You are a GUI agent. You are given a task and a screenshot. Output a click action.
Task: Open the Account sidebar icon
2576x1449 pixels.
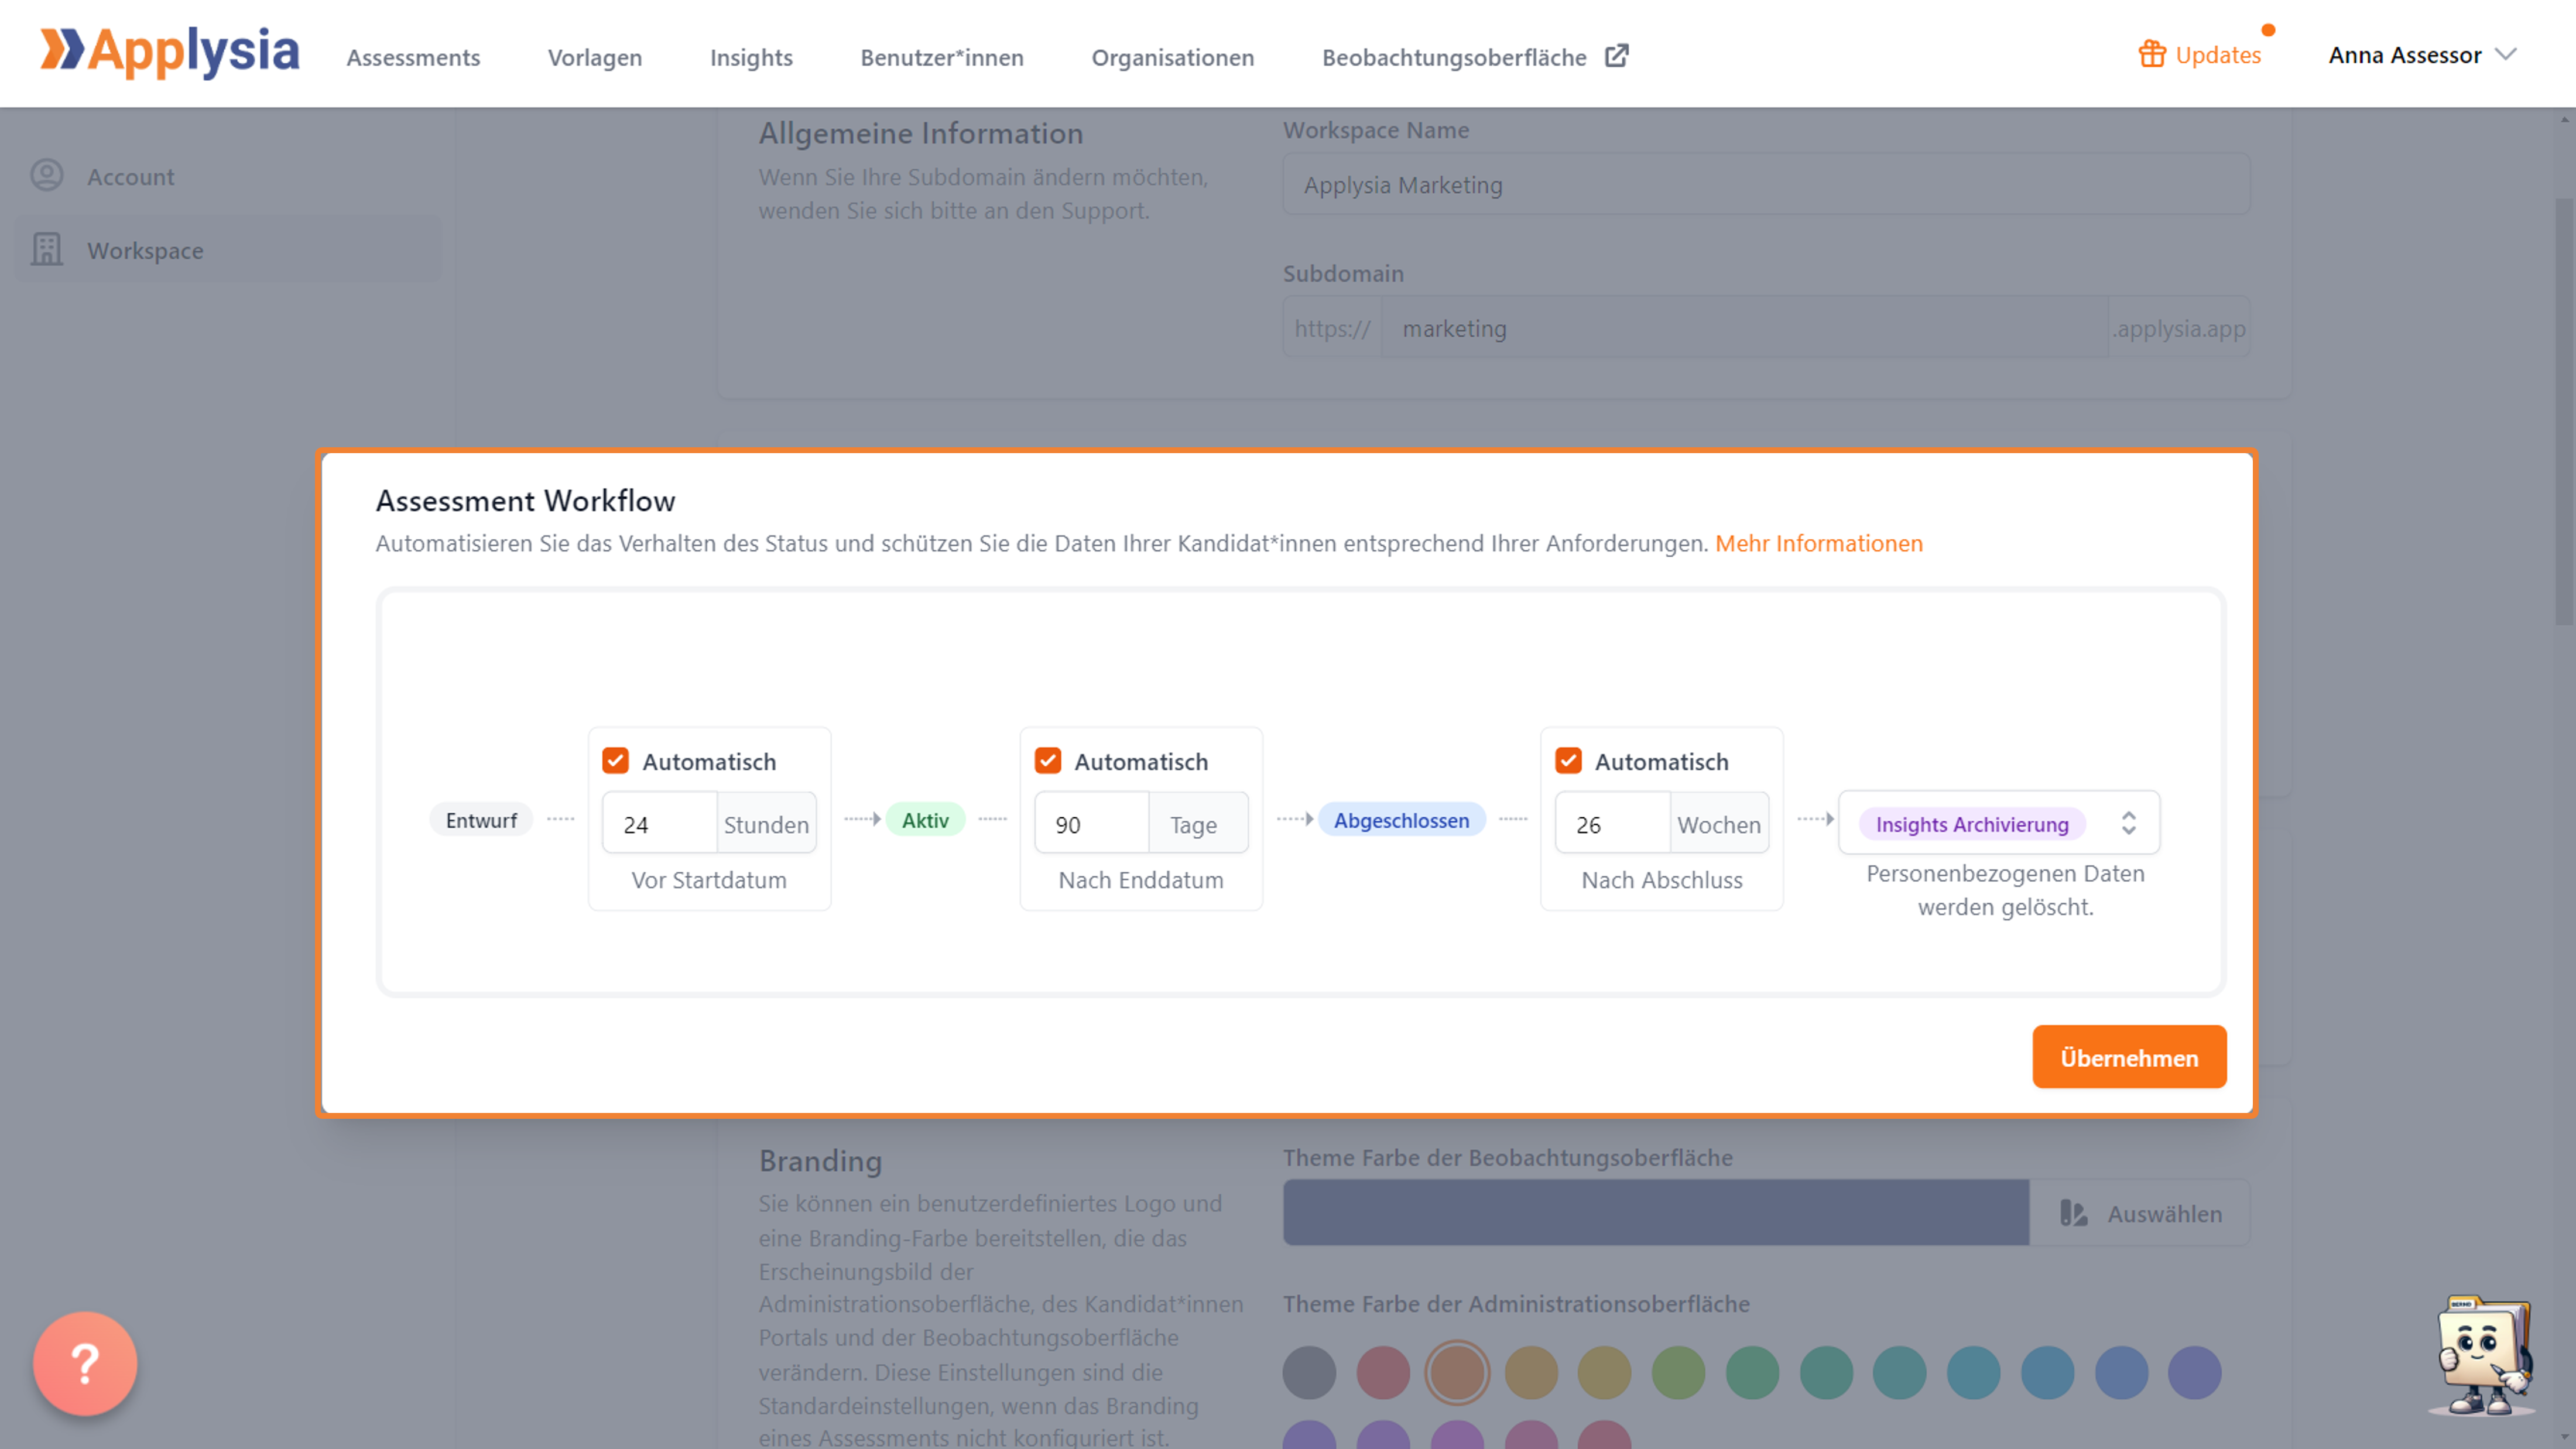tap(47, 176)
